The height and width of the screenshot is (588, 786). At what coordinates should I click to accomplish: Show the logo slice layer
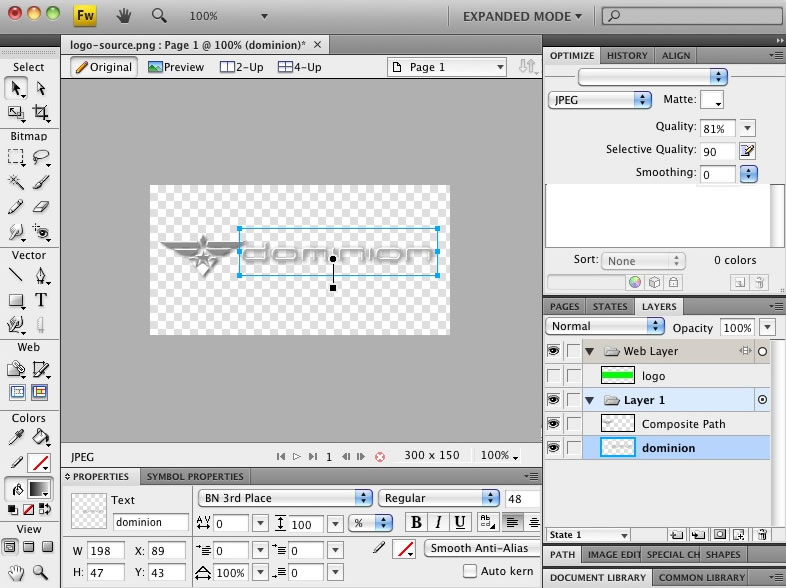[553, 375]
